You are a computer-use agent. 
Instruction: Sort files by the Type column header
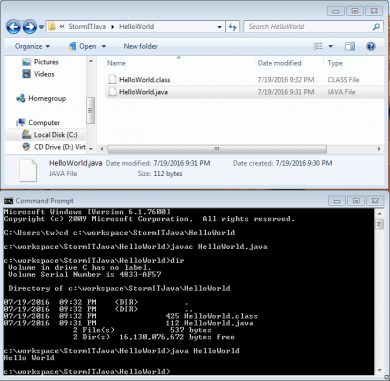click(x=335, y=63)
